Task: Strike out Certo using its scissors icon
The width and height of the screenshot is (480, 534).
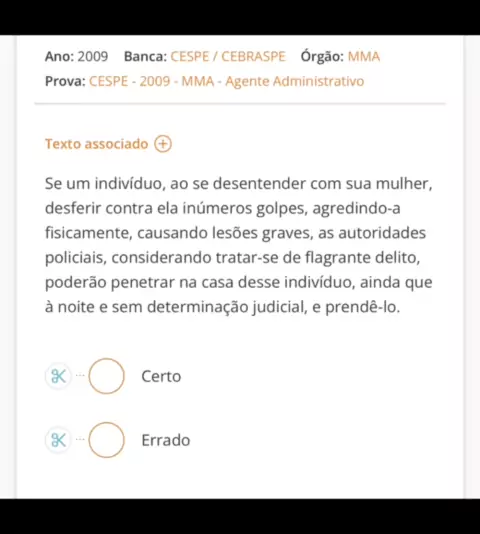Action: tap(59, 376)
